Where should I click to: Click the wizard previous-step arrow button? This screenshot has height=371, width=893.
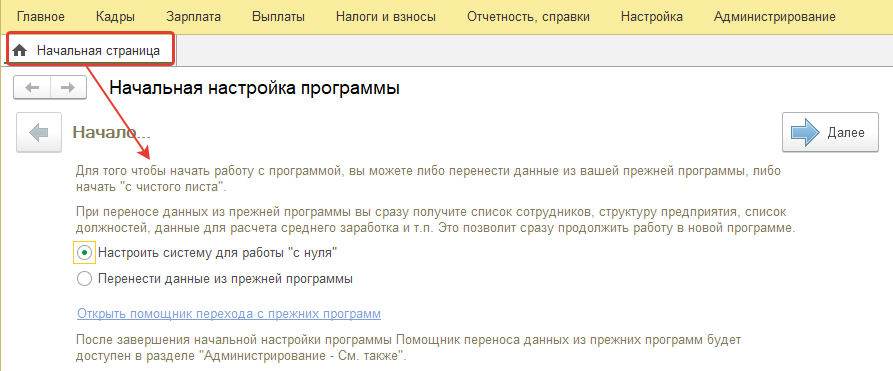(x=39, y=133)
